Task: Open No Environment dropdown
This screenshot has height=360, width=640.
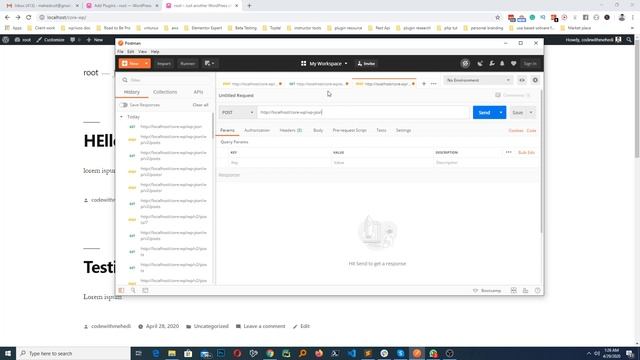Action: 478,80
